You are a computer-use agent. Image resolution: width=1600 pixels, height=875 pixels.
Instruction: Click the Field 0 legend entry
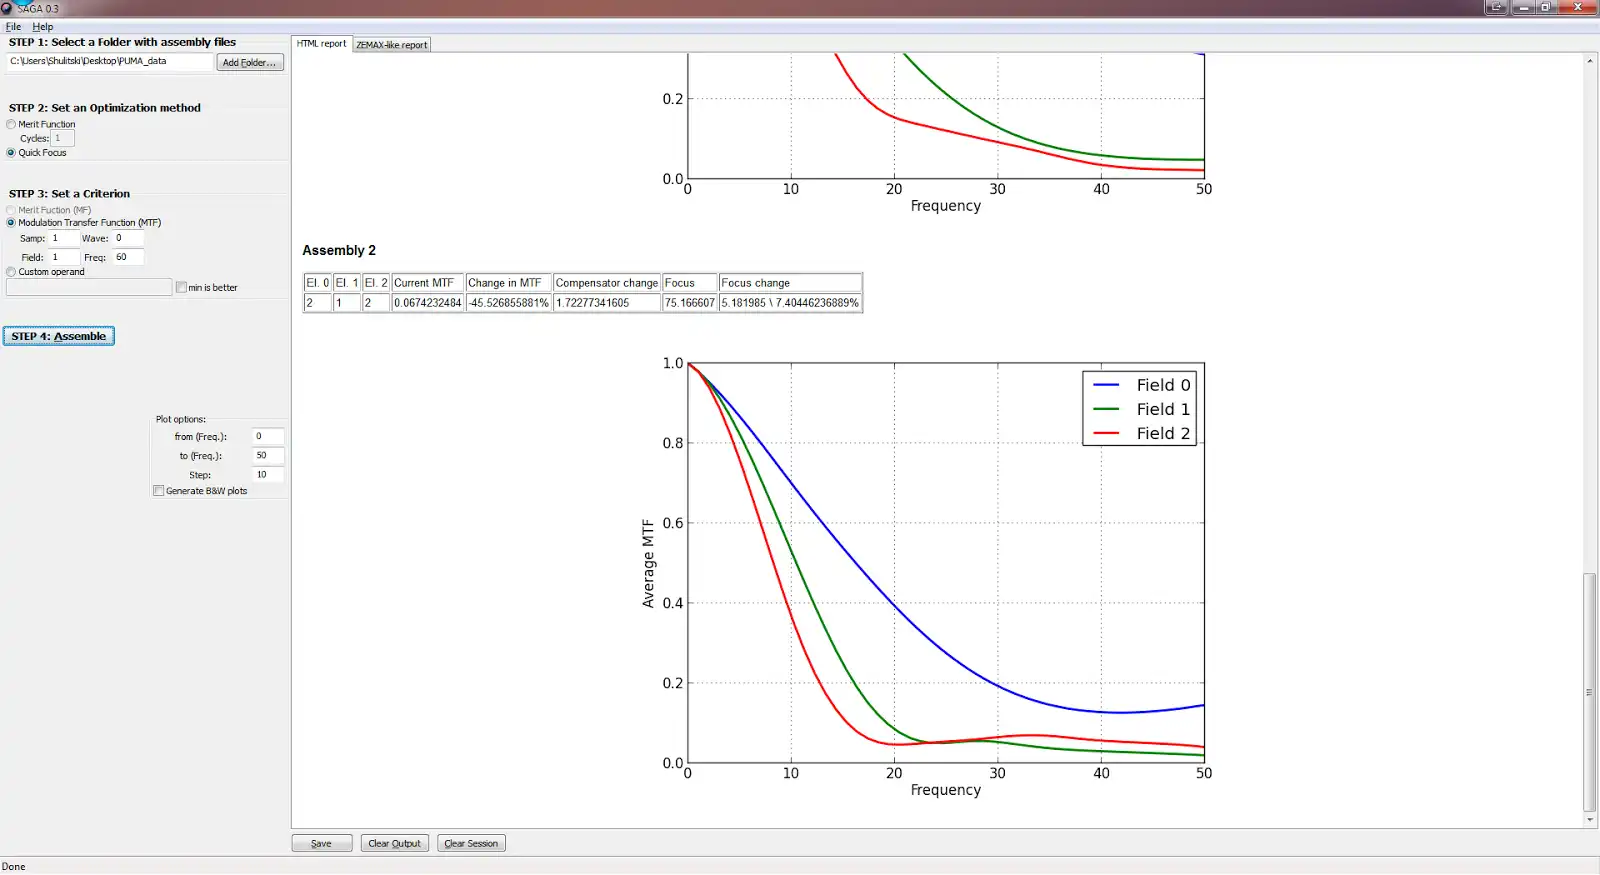tap(1141, 385)
